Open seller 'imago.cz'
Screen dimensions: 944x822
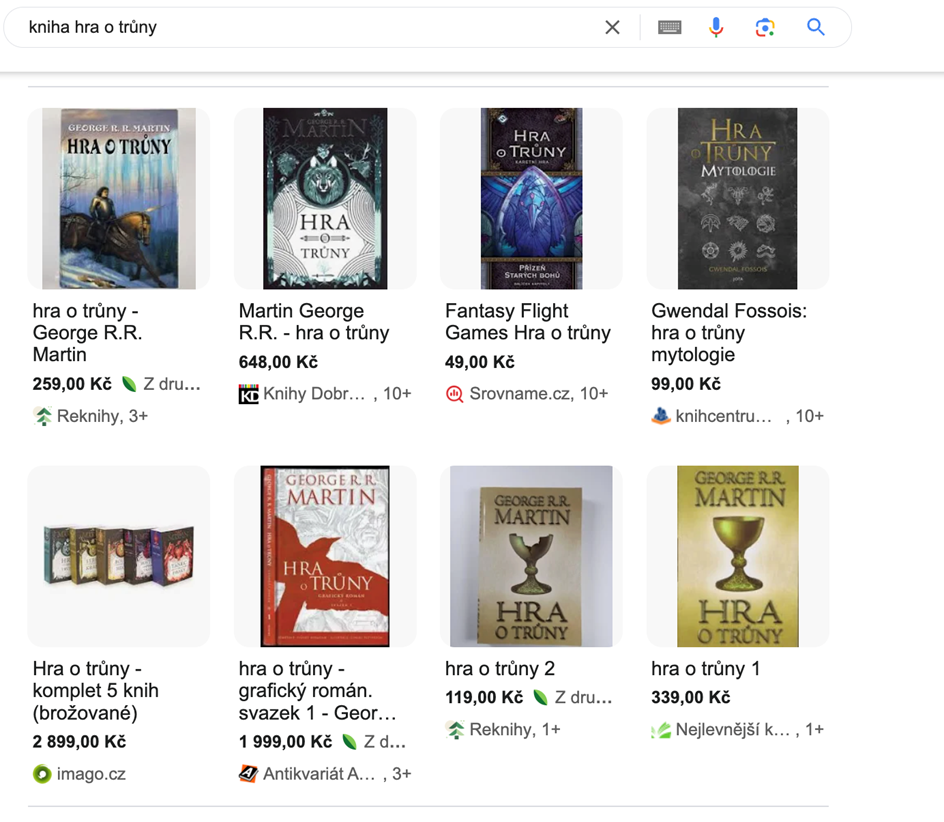(x=91, y=774)
